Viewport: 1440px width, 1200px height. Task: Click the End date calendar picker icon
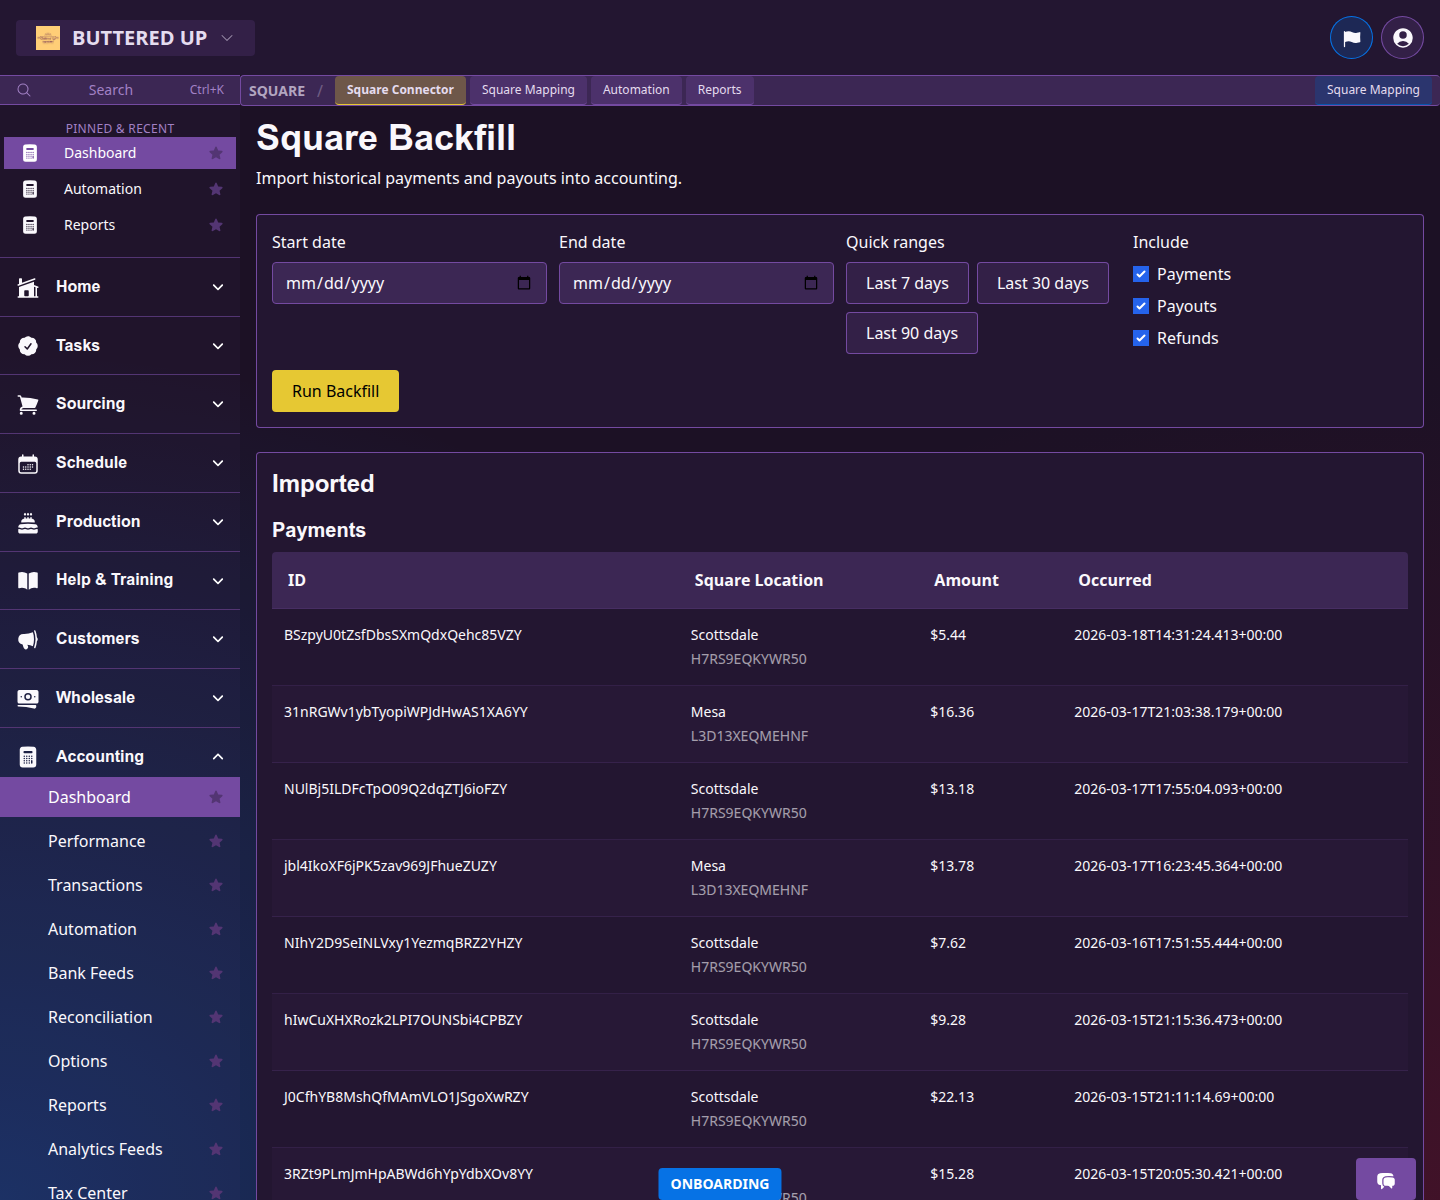click(x=811, y=283)
